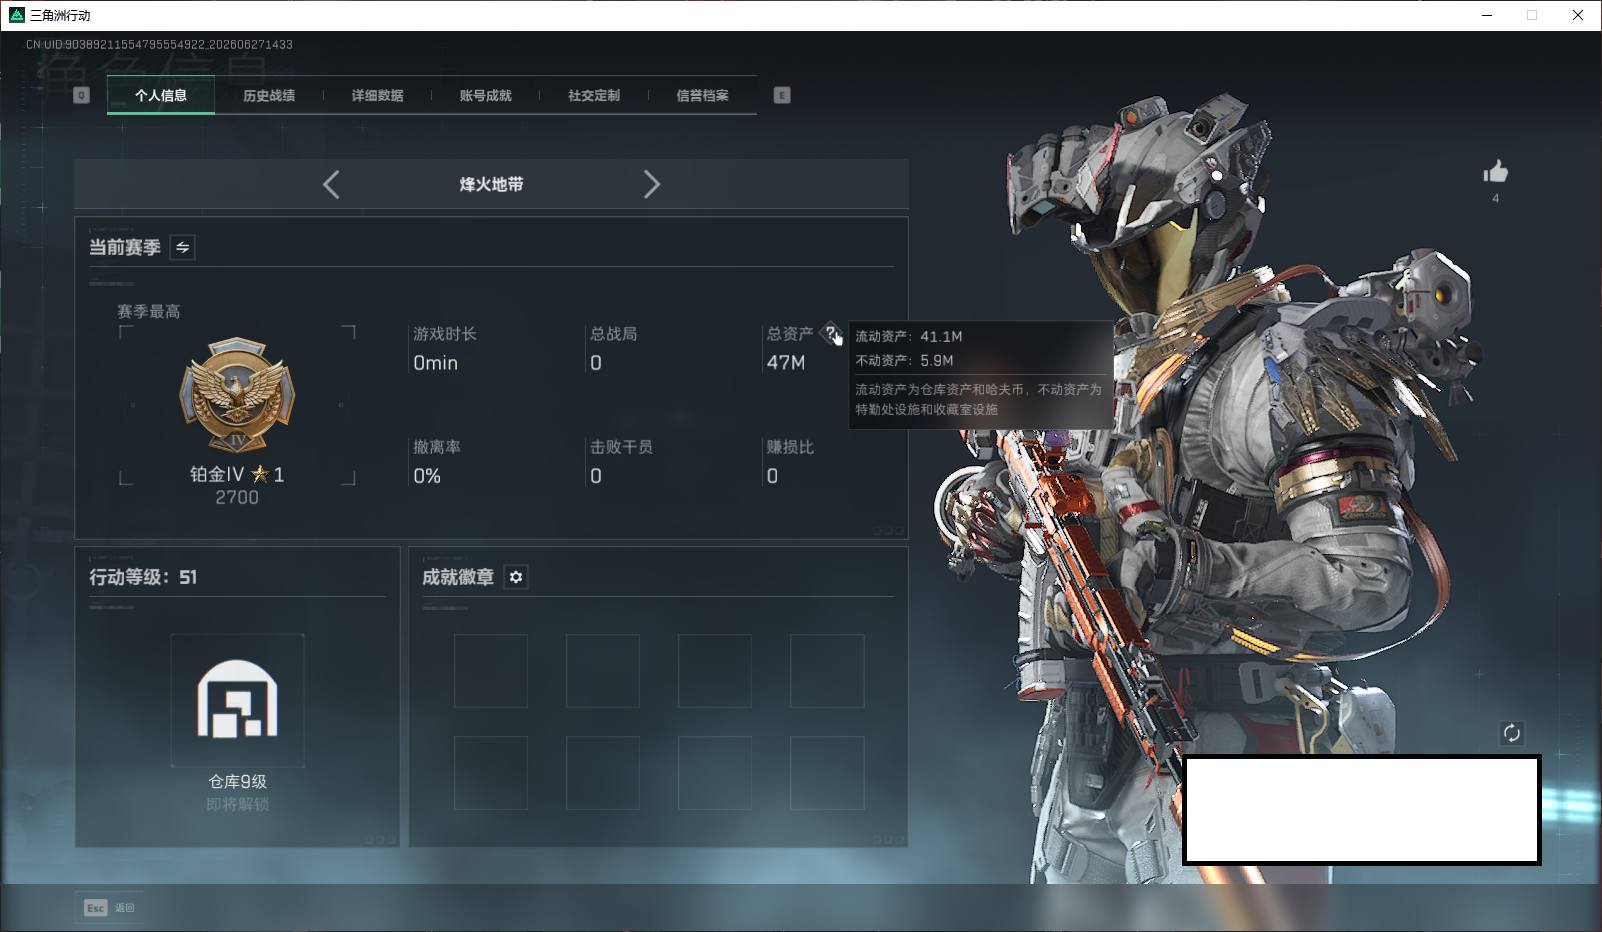Click the 铂金IV rank badge emblem

click(237, 396)
